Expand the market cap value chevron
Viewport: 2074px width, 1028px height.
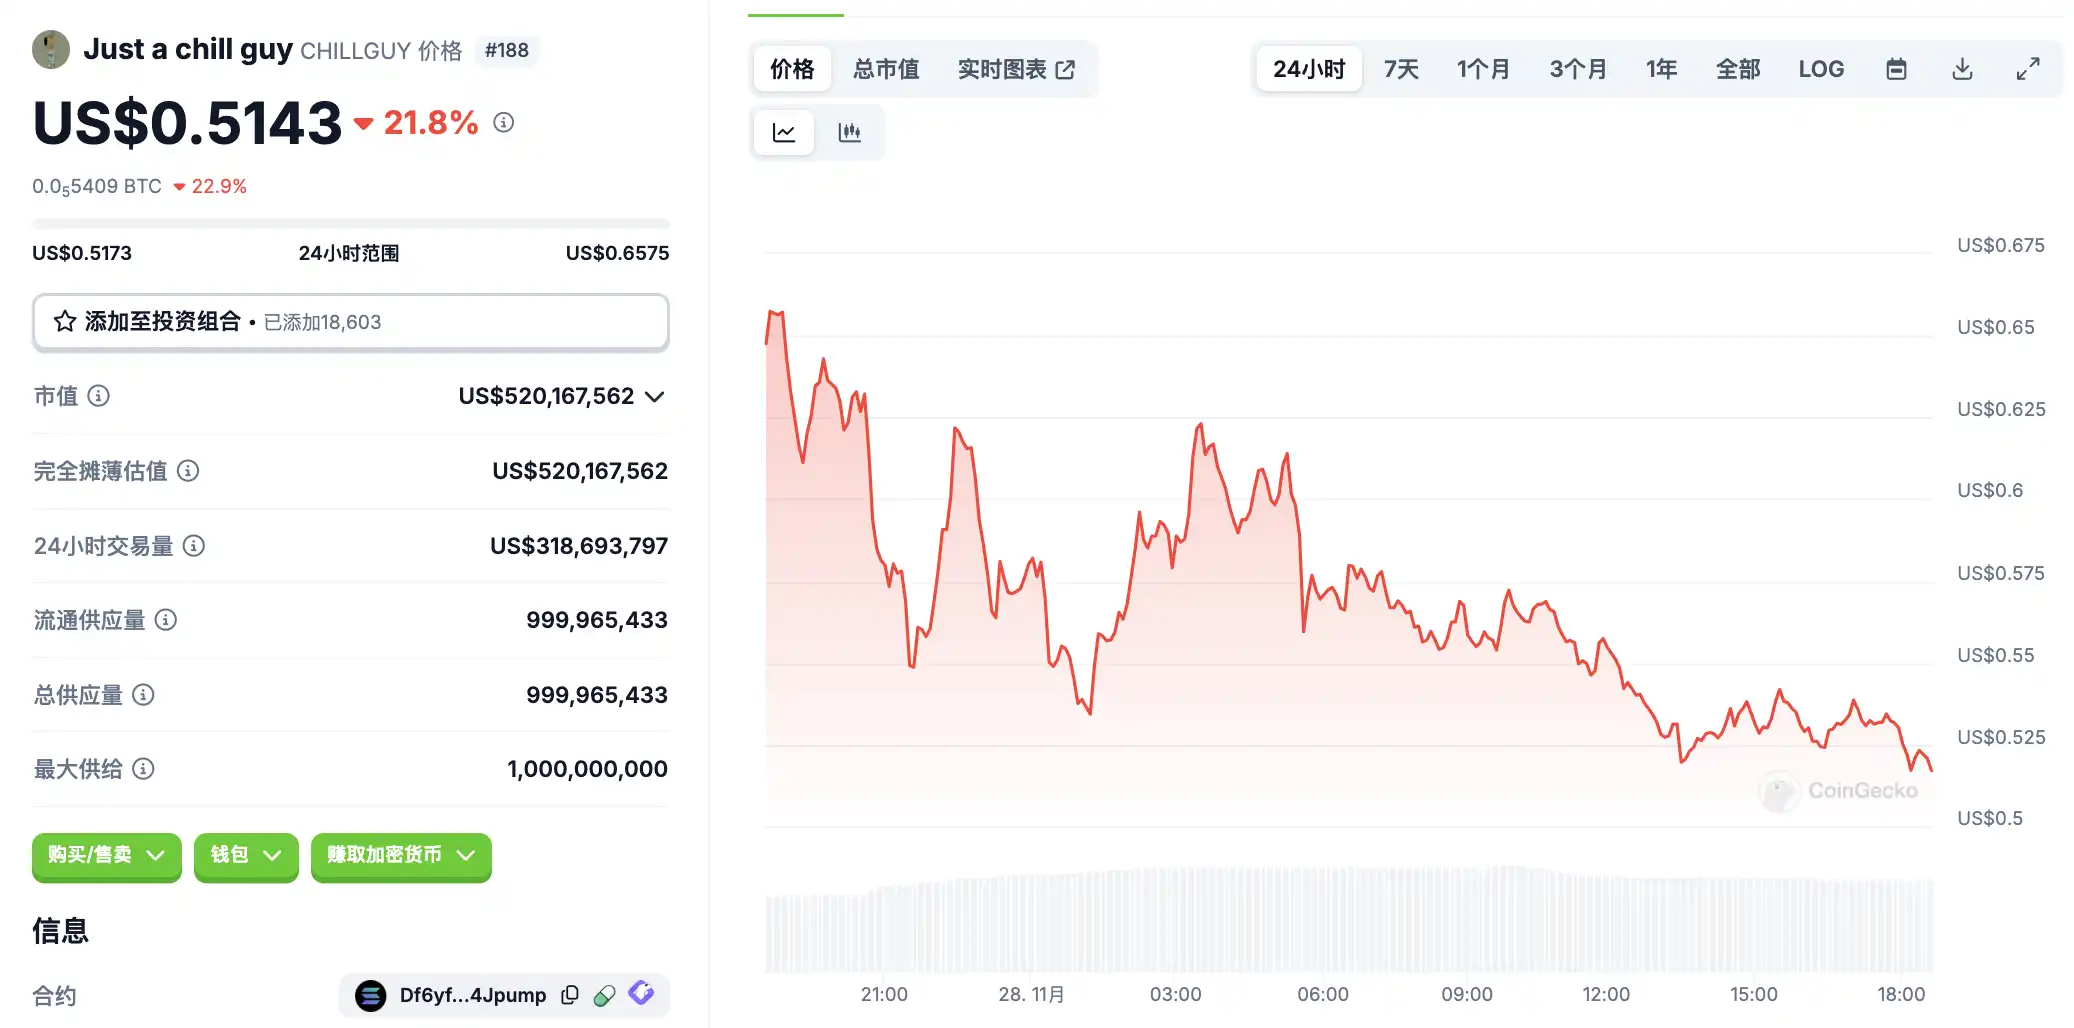tap(655, 397)
